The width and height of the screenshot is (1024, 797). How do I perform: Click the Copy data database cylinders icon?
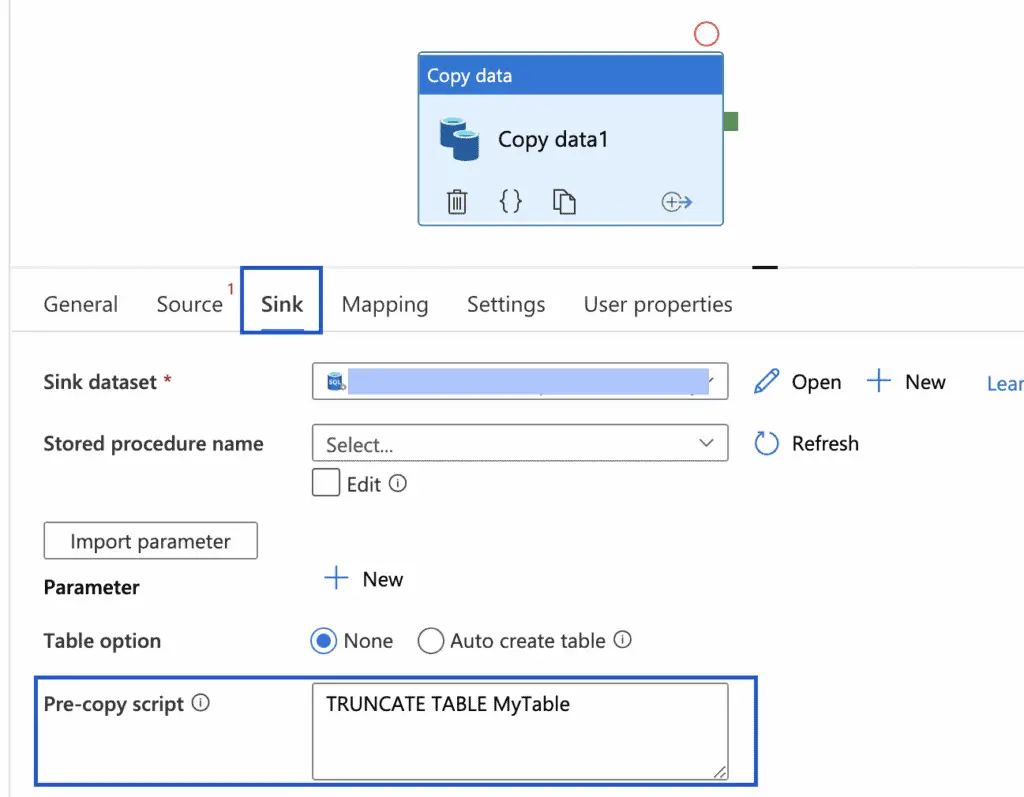[459, 139]
